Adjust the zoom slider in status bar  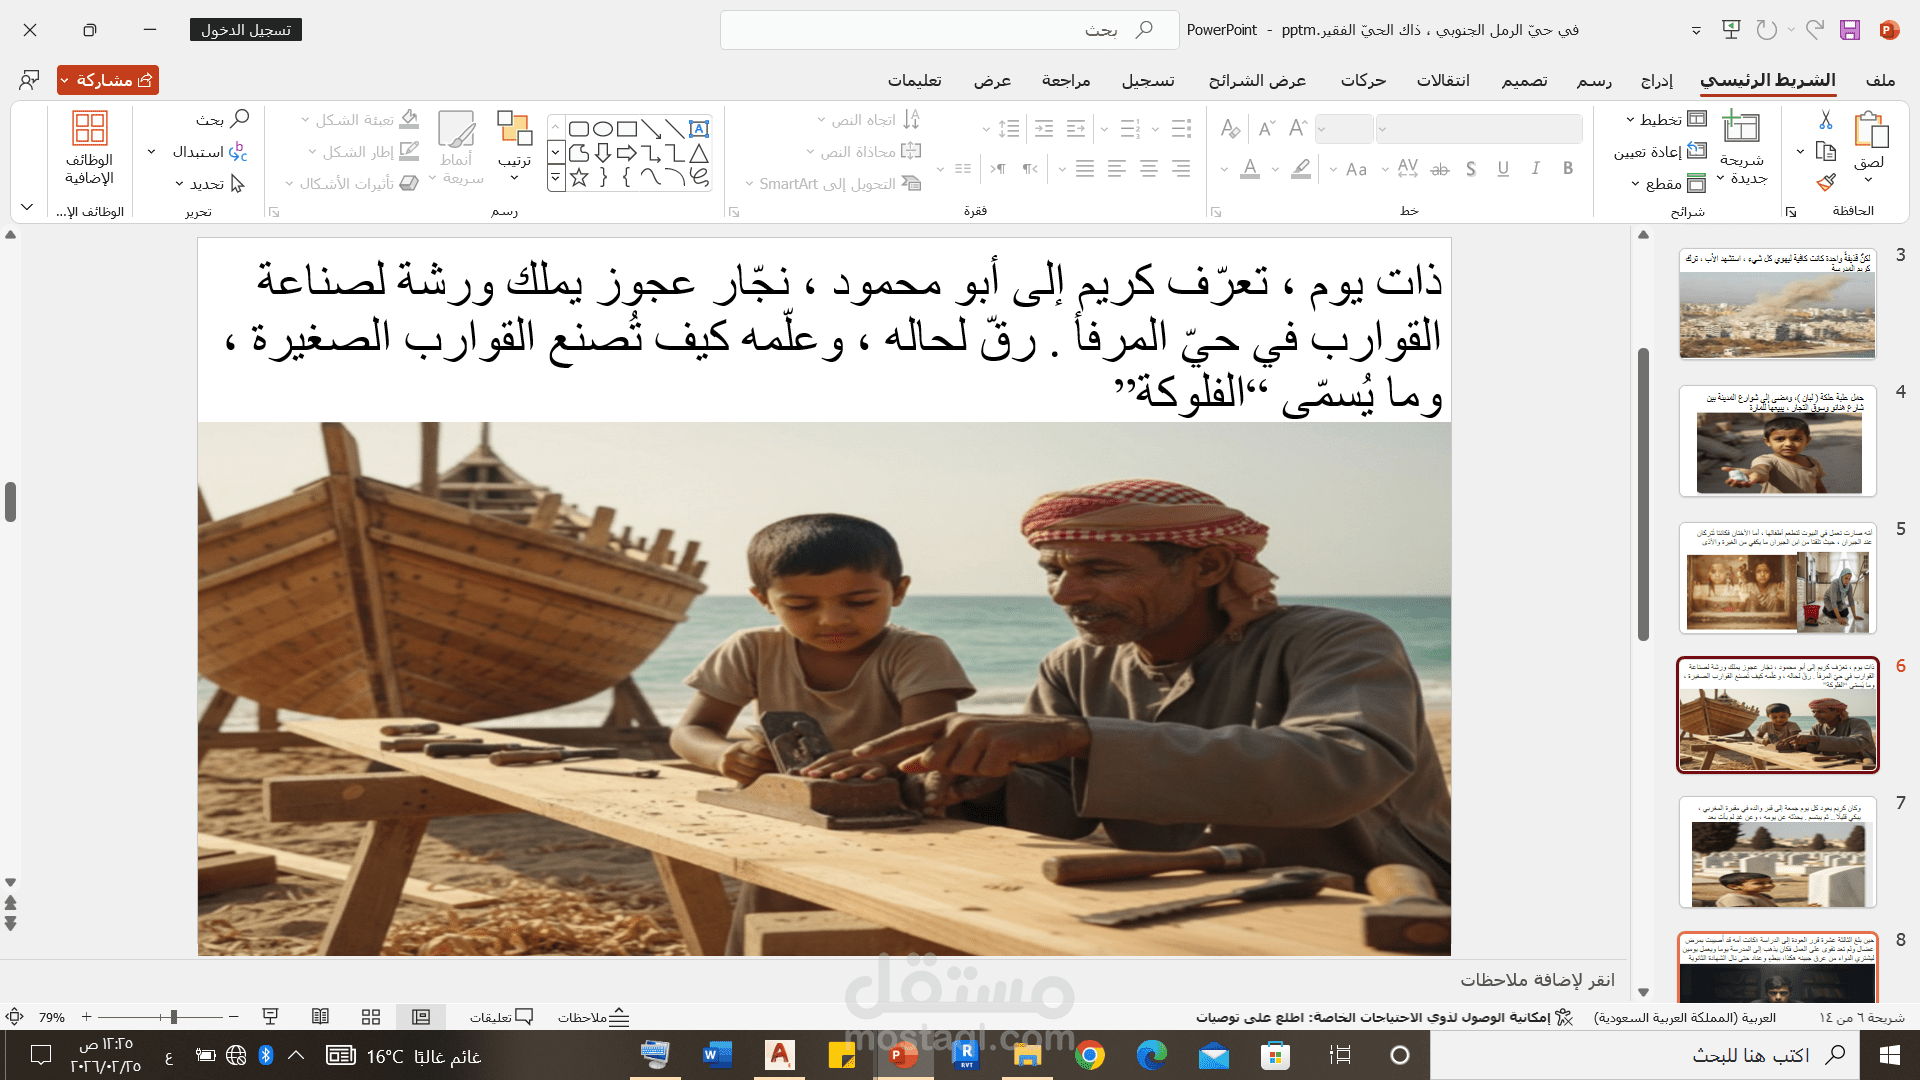173,1017
